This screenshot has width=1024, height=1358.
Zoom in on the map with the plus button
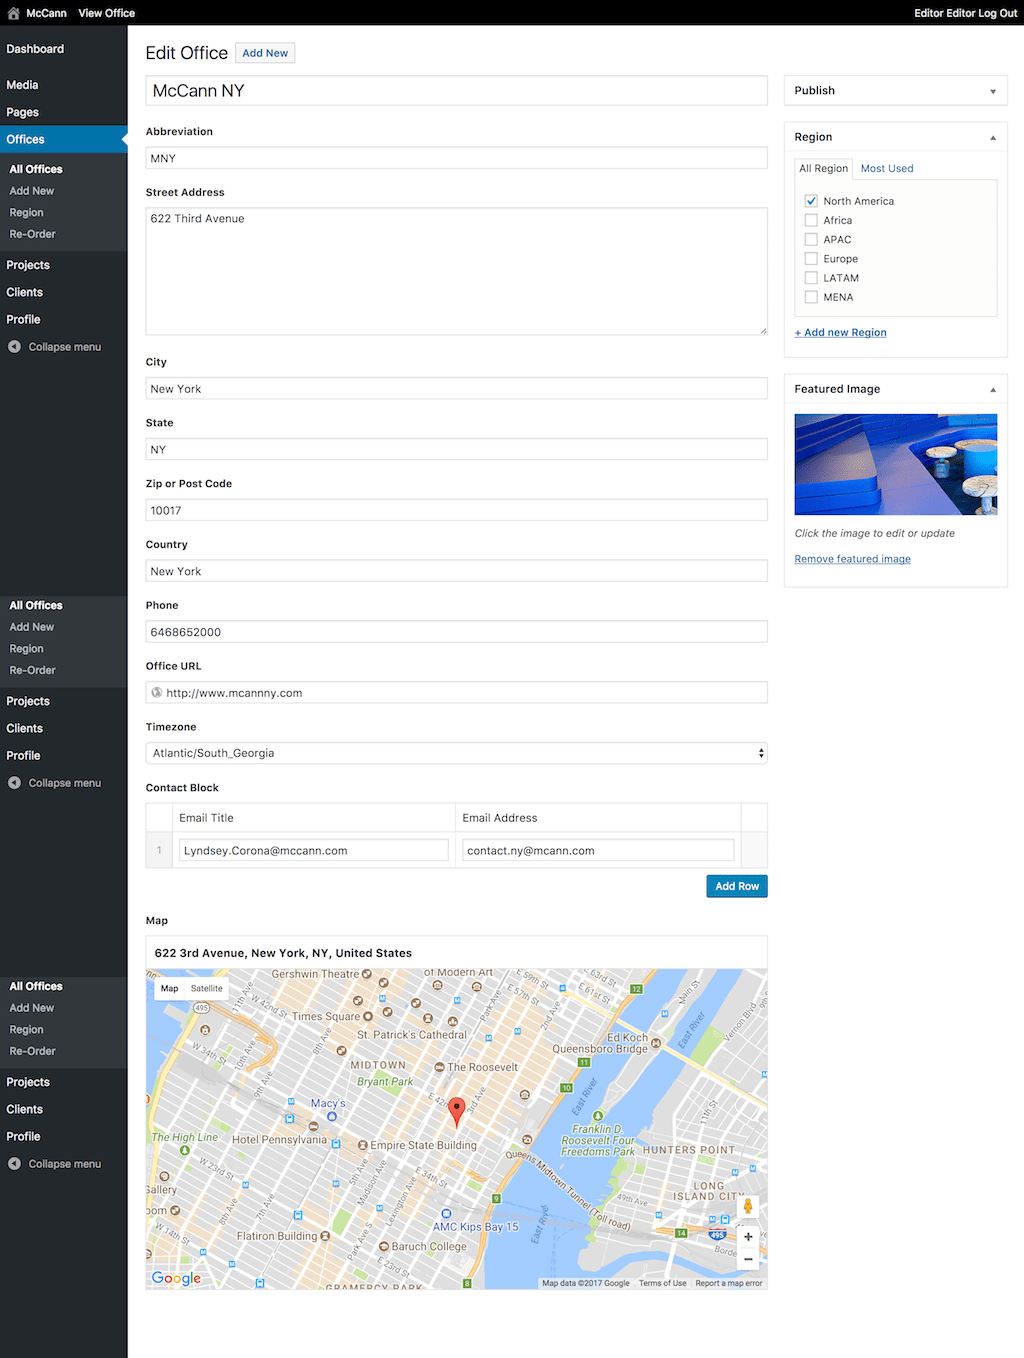point(748,1237)
